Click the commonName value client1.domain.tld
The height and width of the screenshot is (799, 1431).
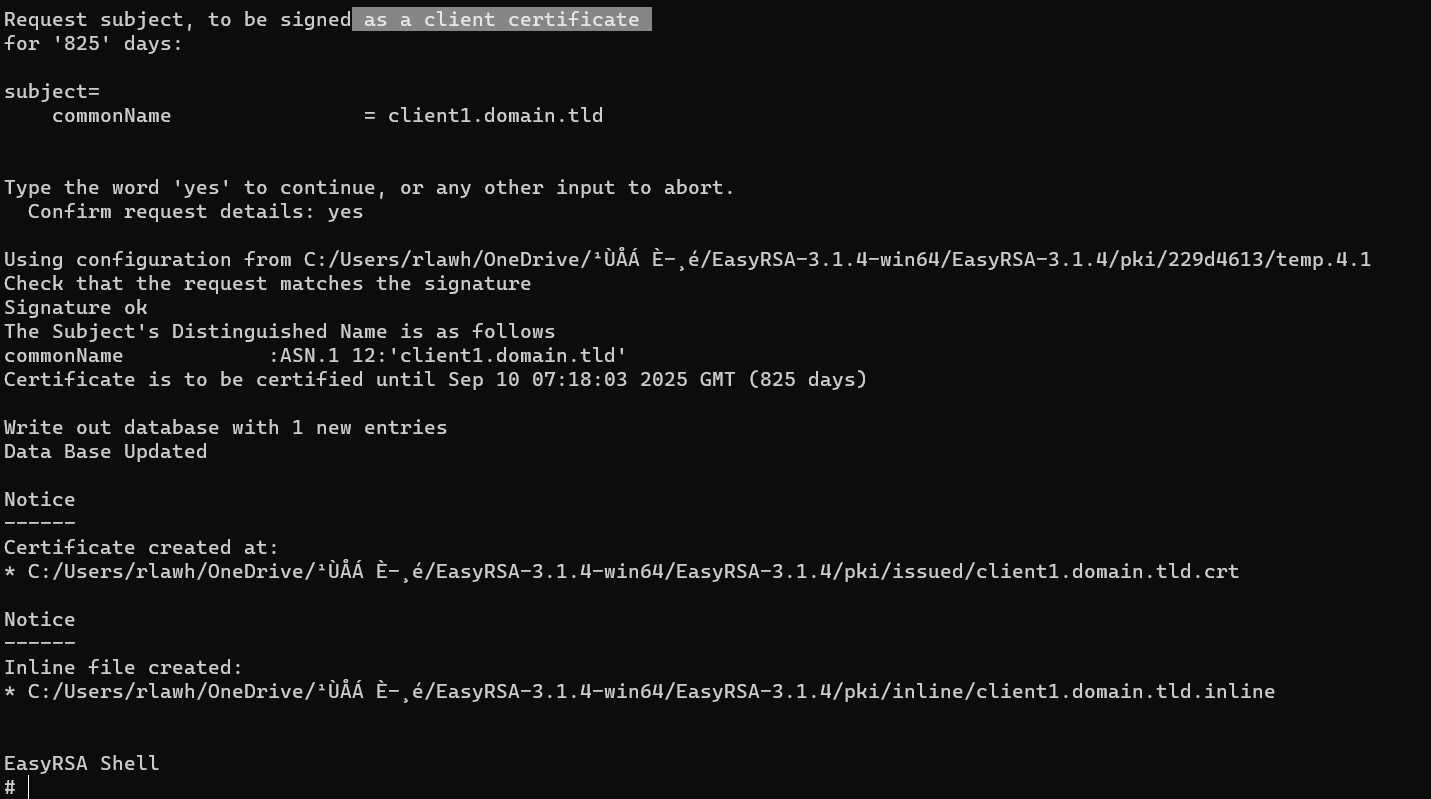pos(496,116)
